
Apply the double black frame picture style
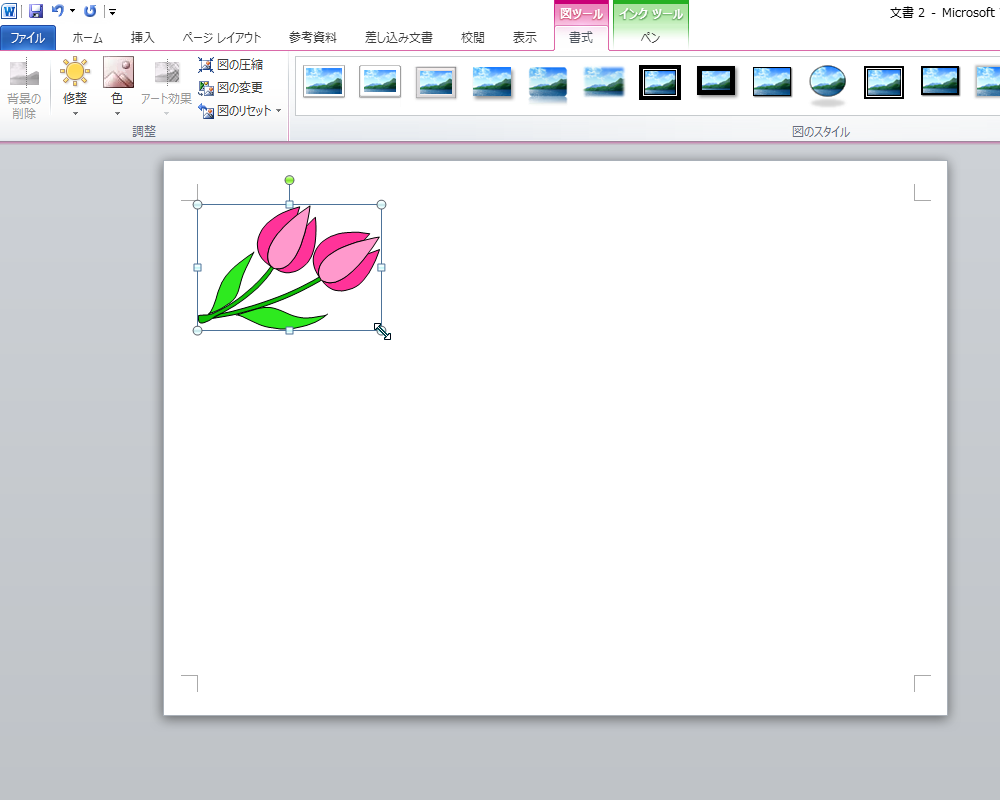pos(660,82)
